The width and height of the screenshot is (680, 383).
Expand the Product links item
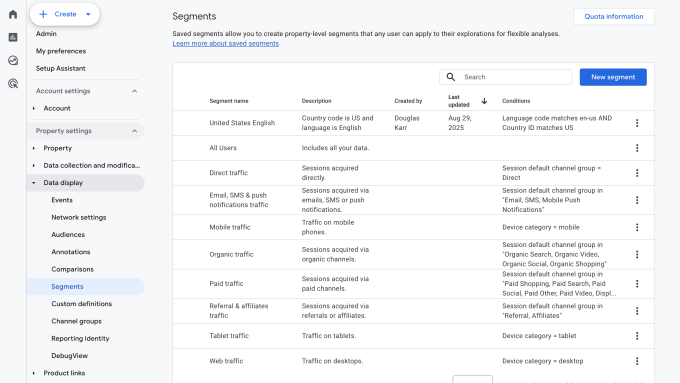(x=34, y=373)
